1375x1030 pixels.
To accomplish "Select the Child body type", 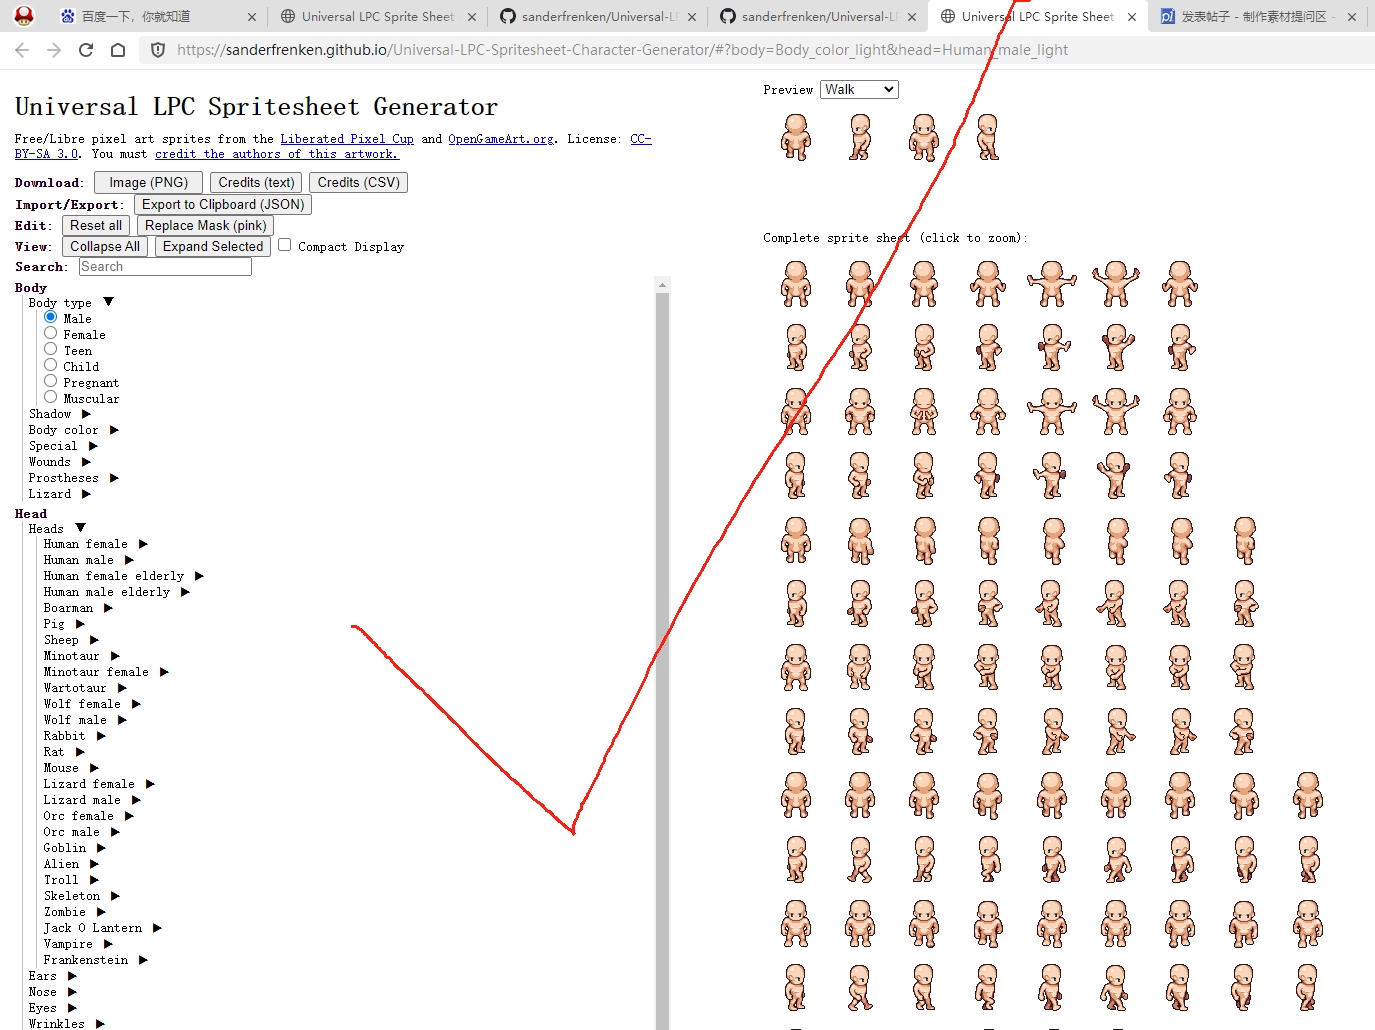I will pyautogui.click(x=50, y=365).
